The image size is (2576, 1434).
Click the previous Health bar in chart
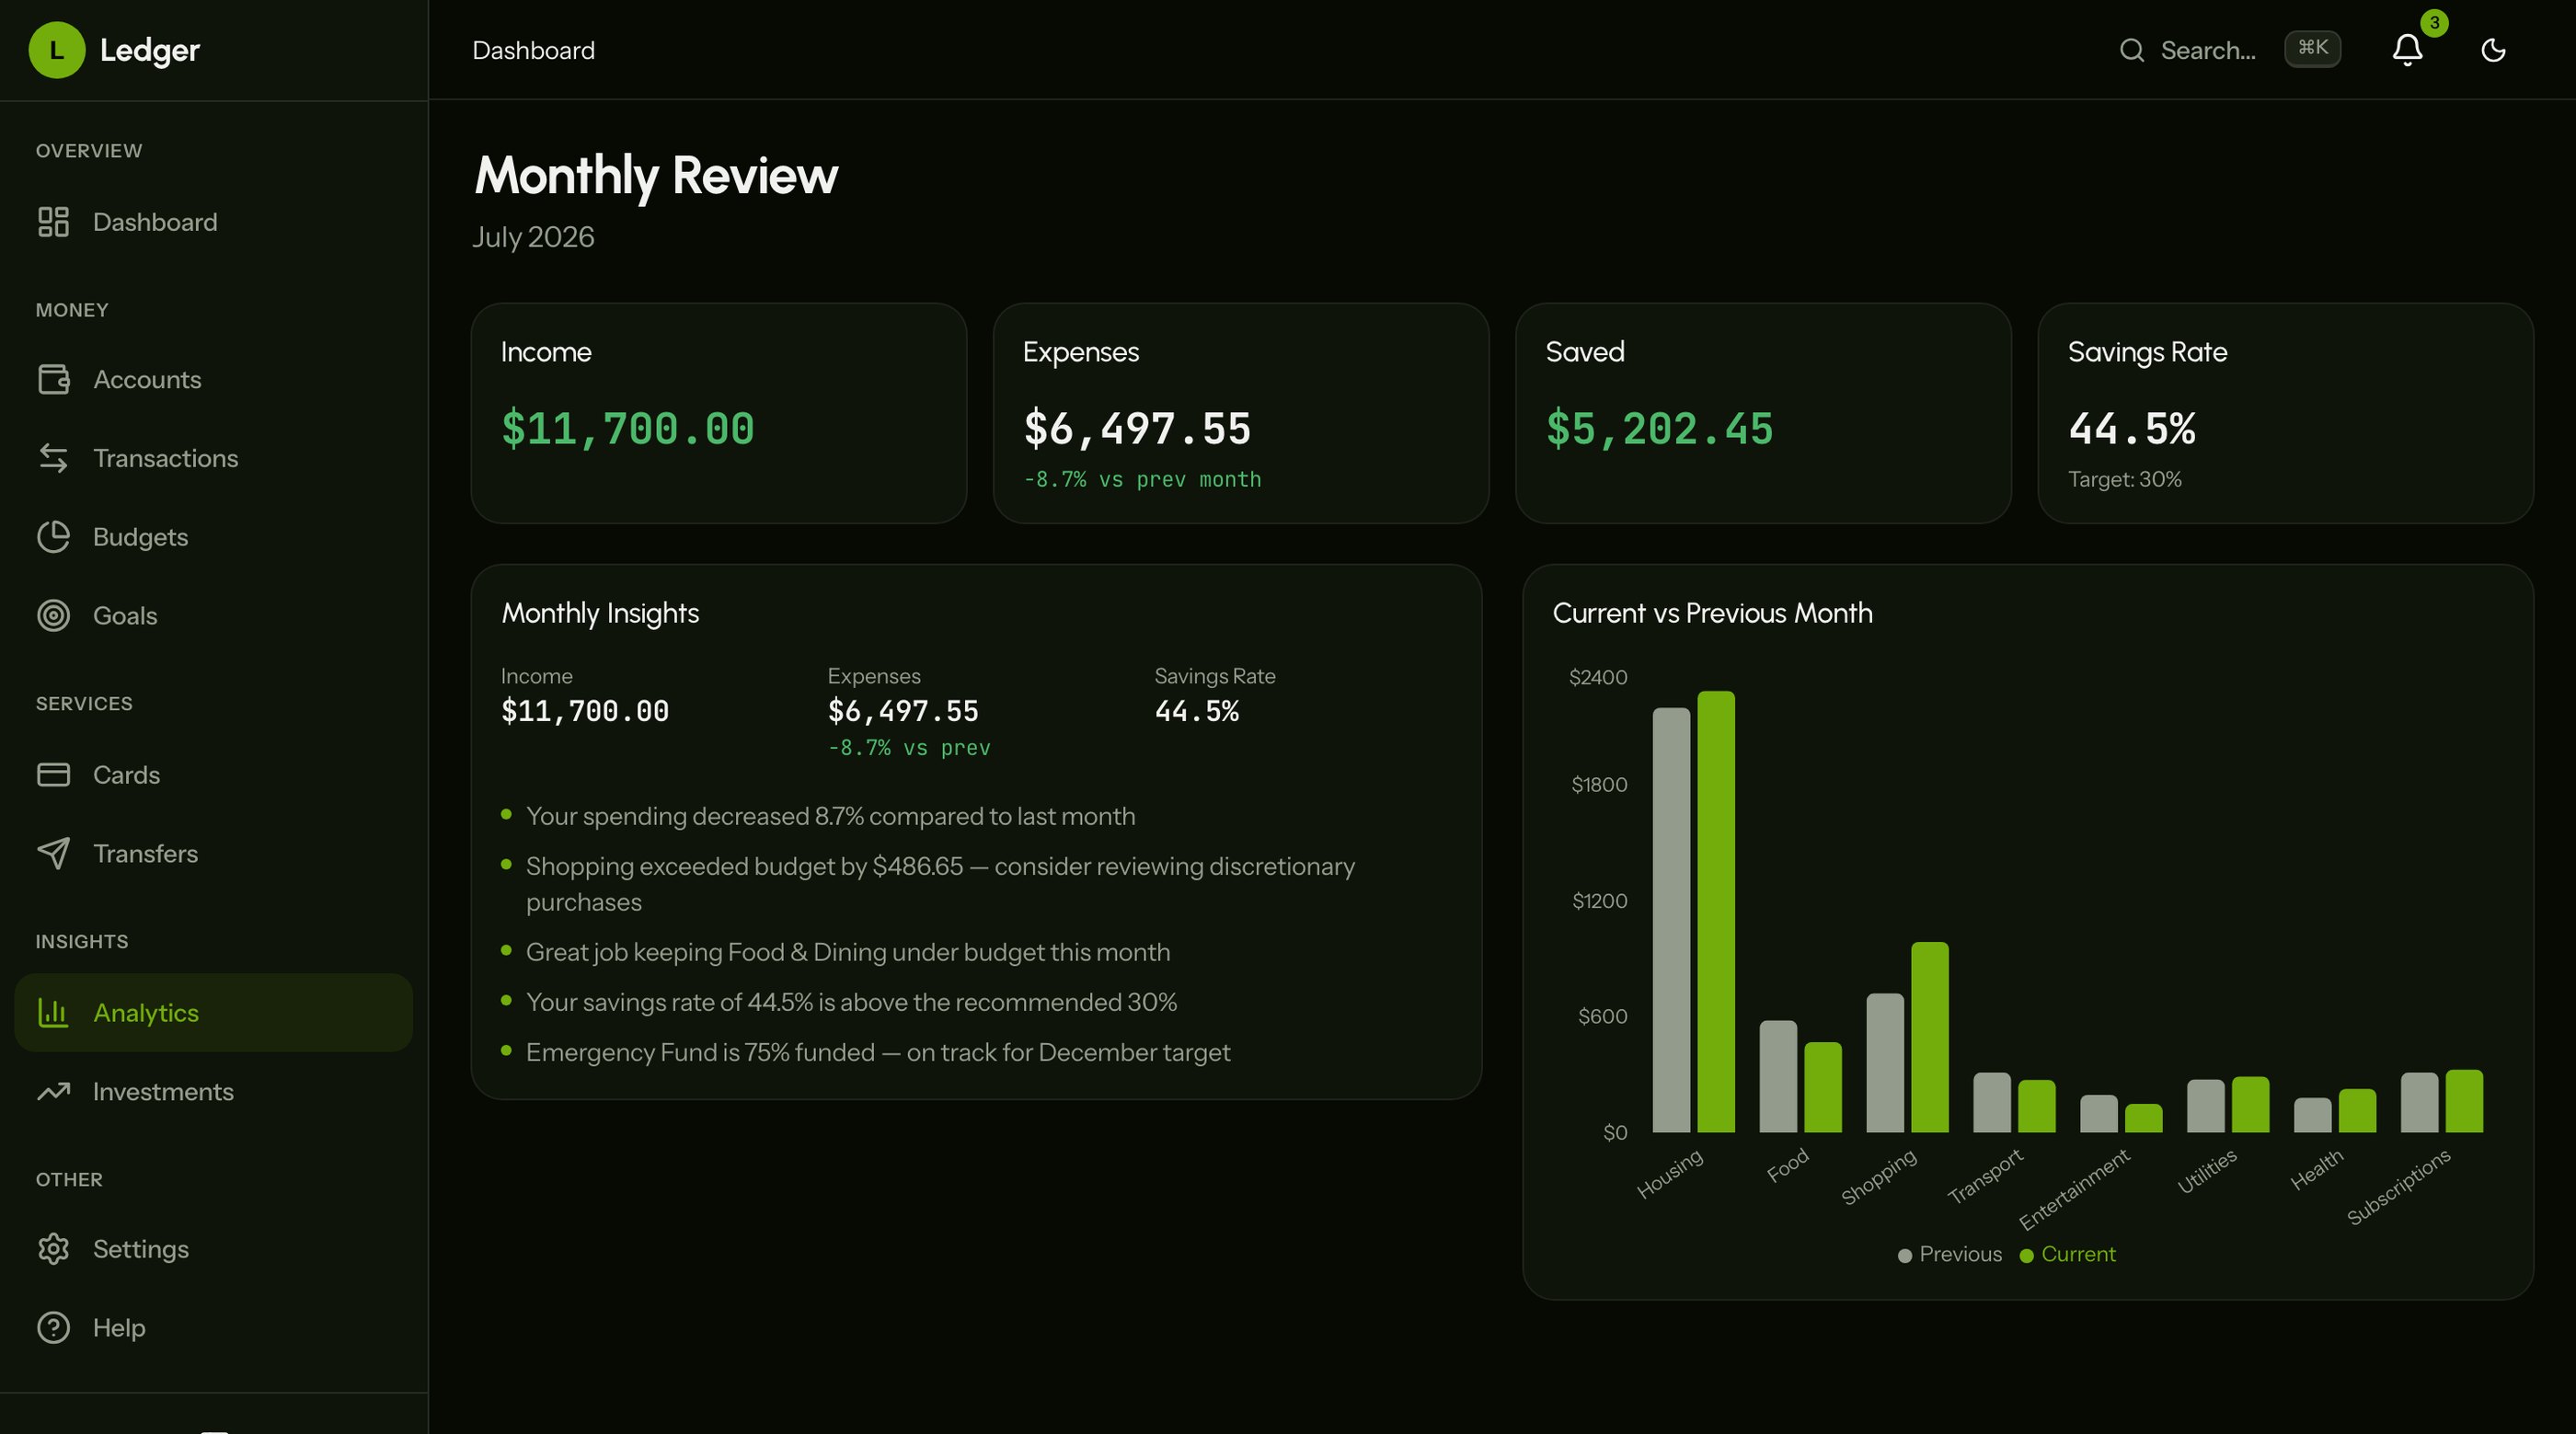(2312, 1115)
